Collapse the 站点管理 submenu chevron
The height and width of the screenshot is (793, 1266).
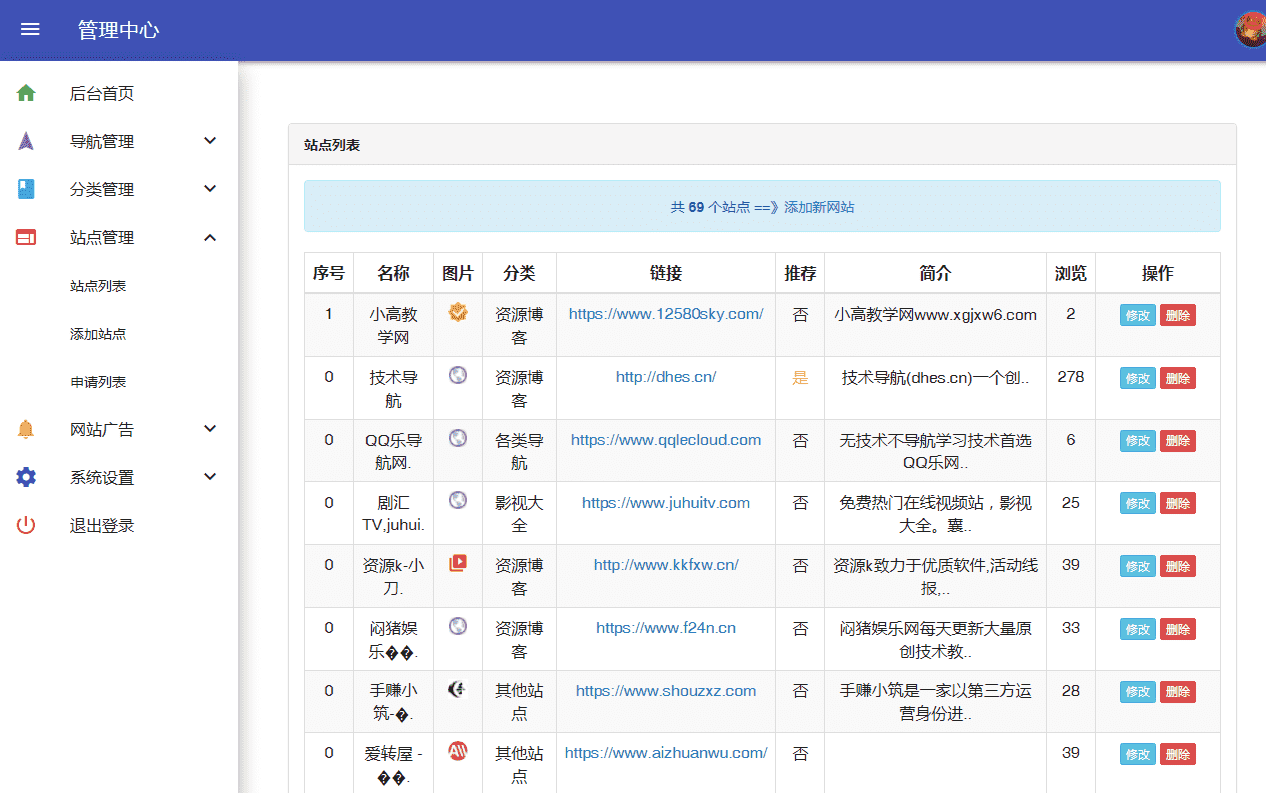click(210, 237)
